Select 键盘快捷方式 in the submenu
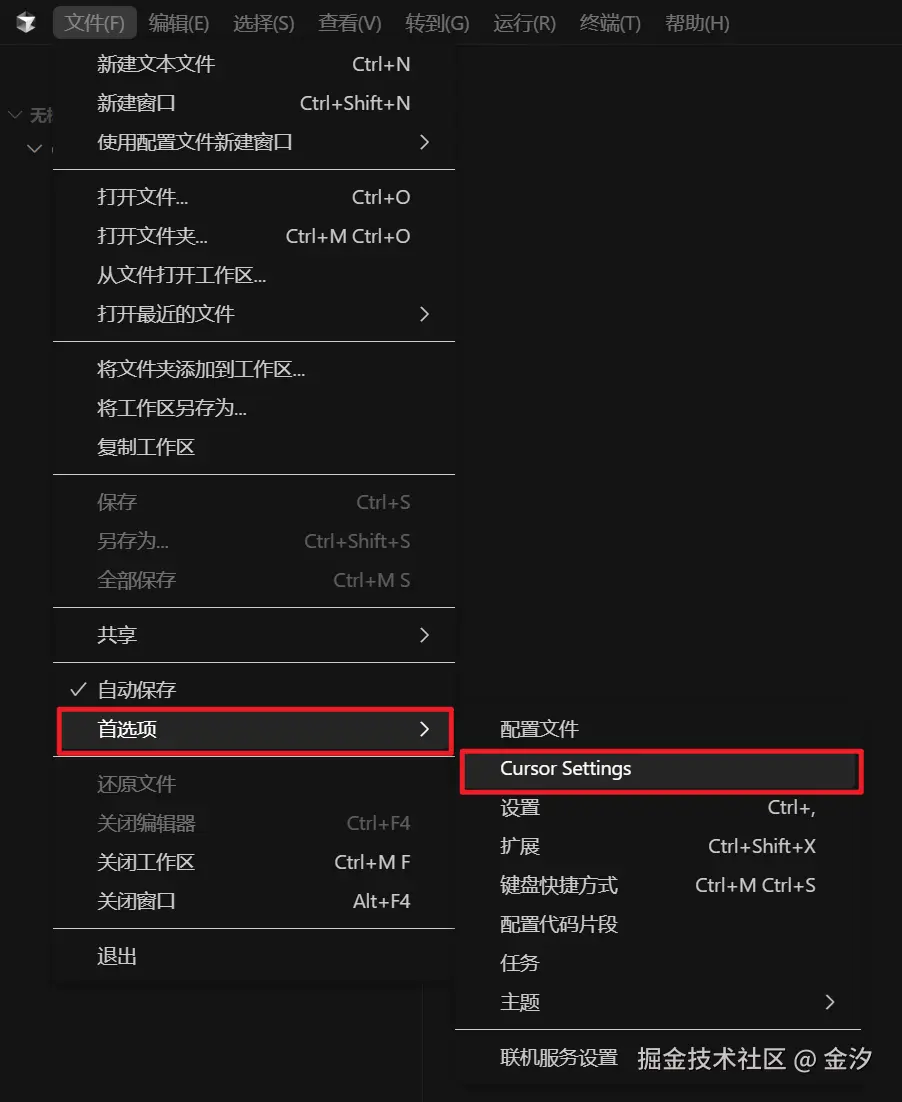902x1102 pixels. pos(559,885)
